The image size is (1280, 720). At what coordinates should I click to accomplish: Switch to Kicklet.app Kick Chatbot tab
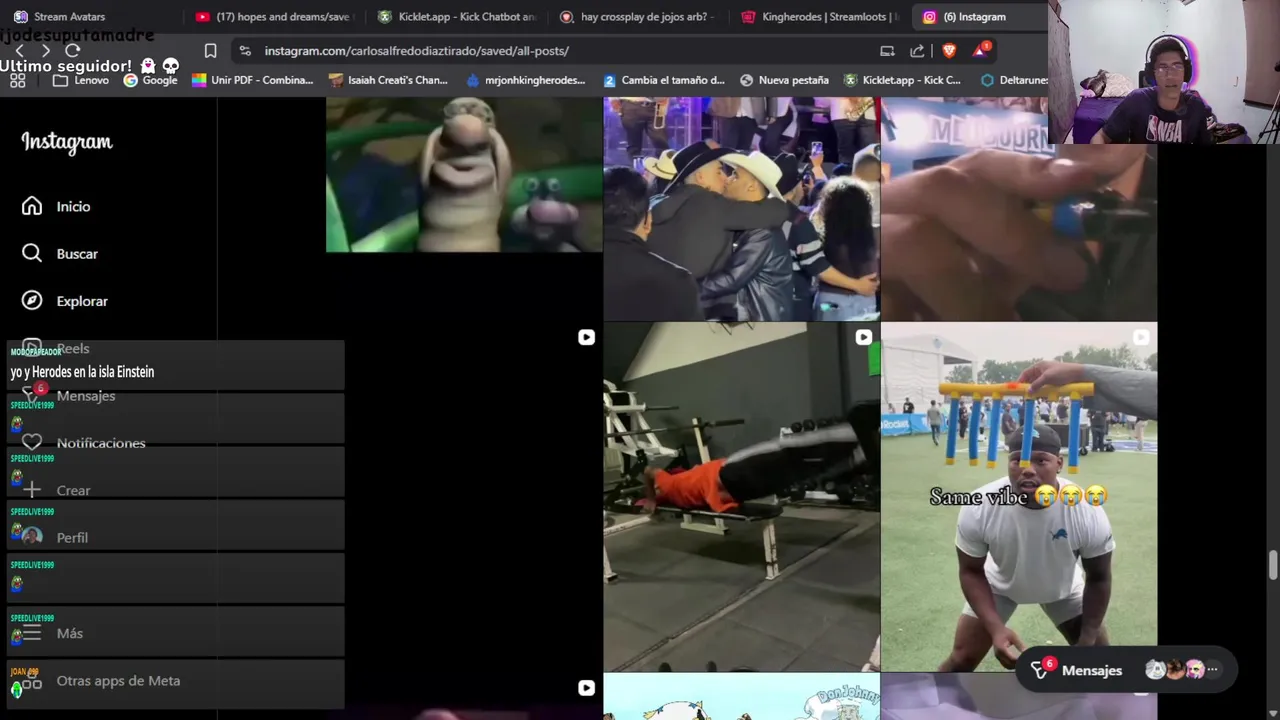456,16
